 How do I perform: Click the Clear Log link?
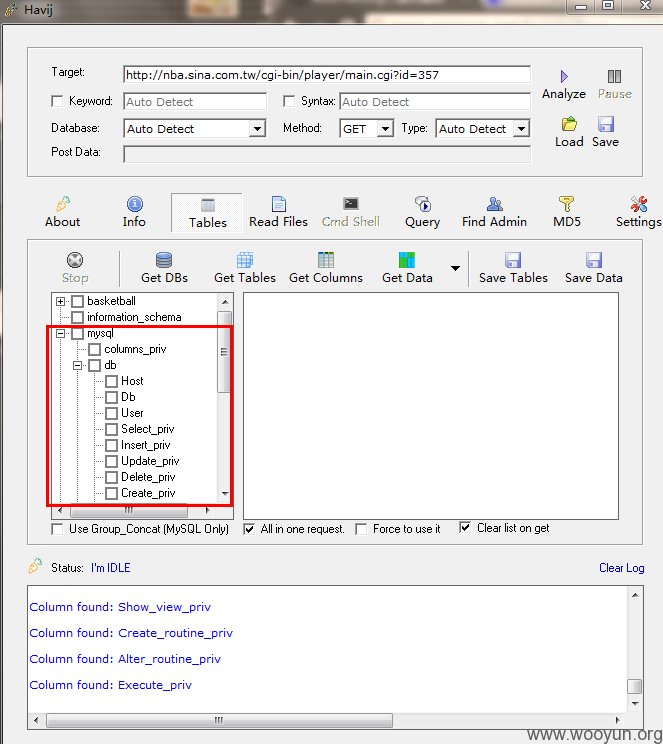pyautogui.click(x=621, y=568)
